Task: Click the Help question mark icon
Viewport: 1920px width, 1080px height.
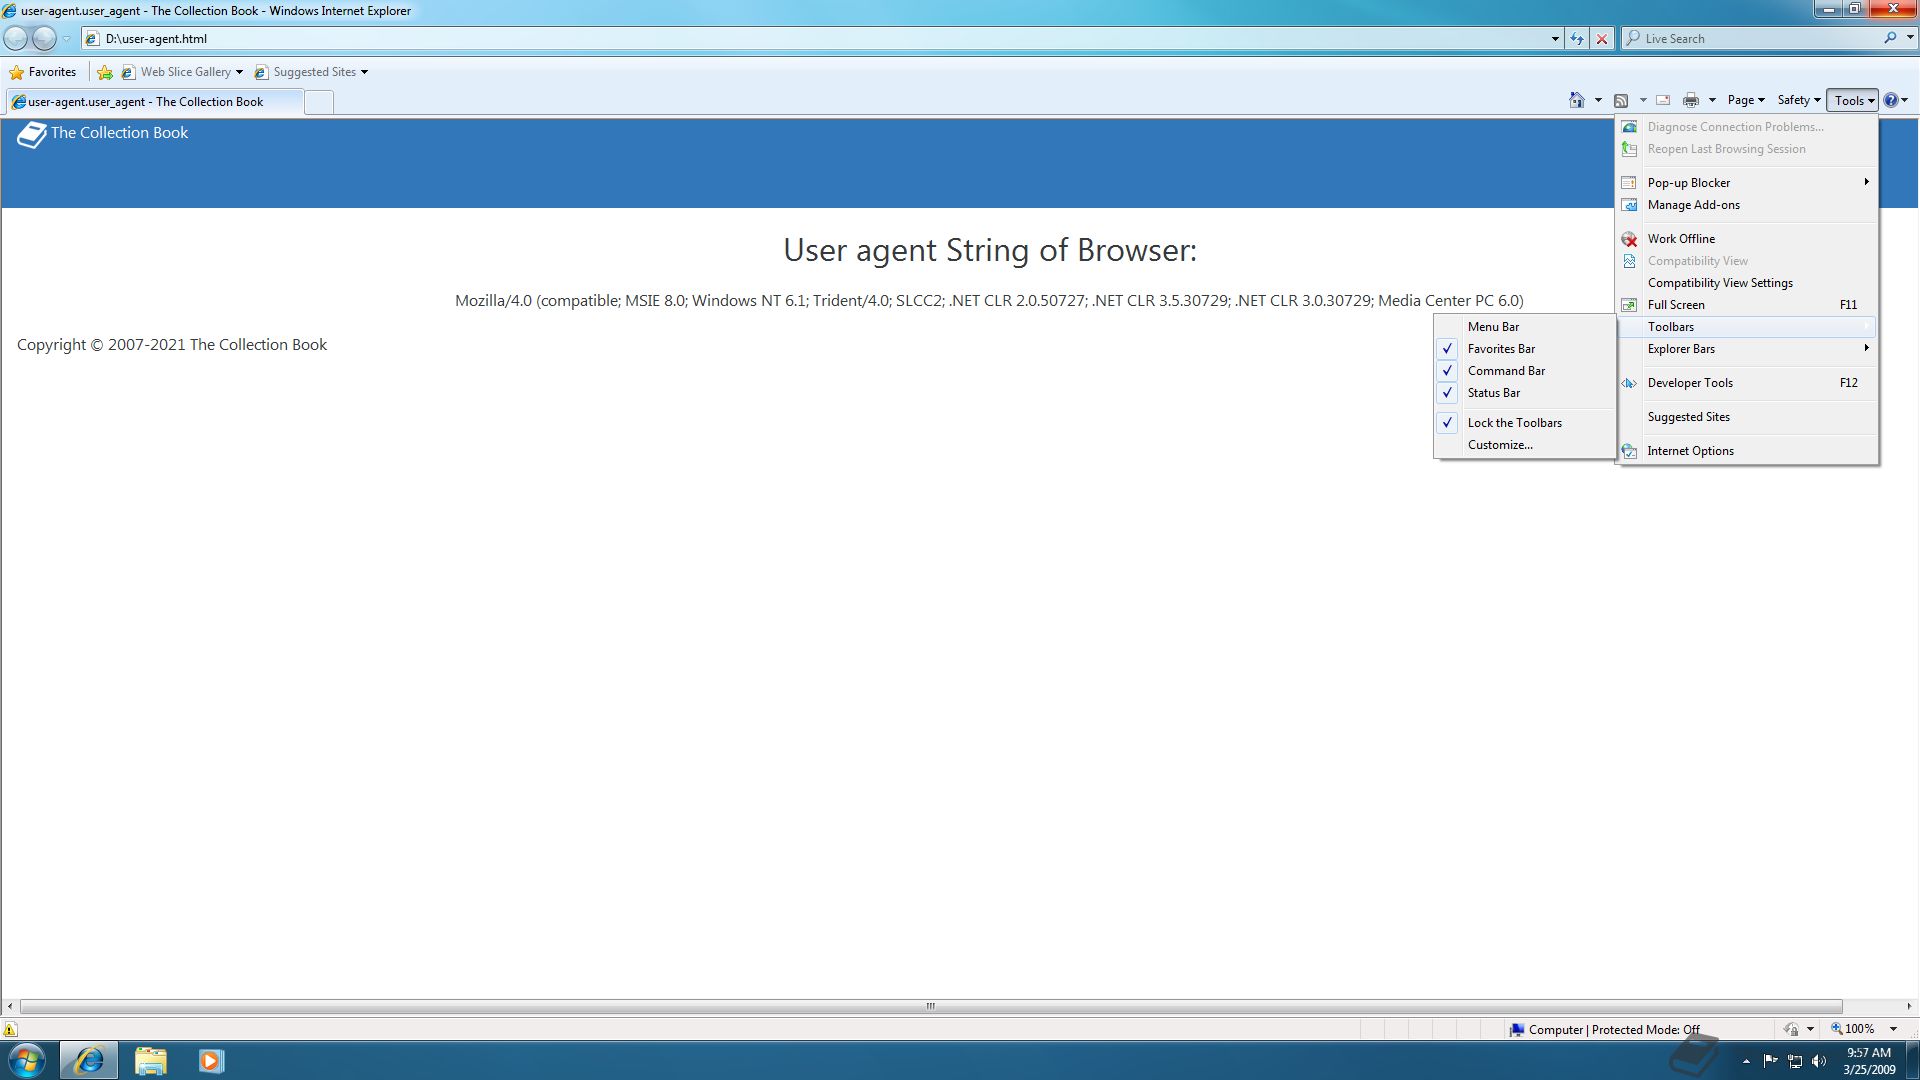Action: click(1890, 100)
